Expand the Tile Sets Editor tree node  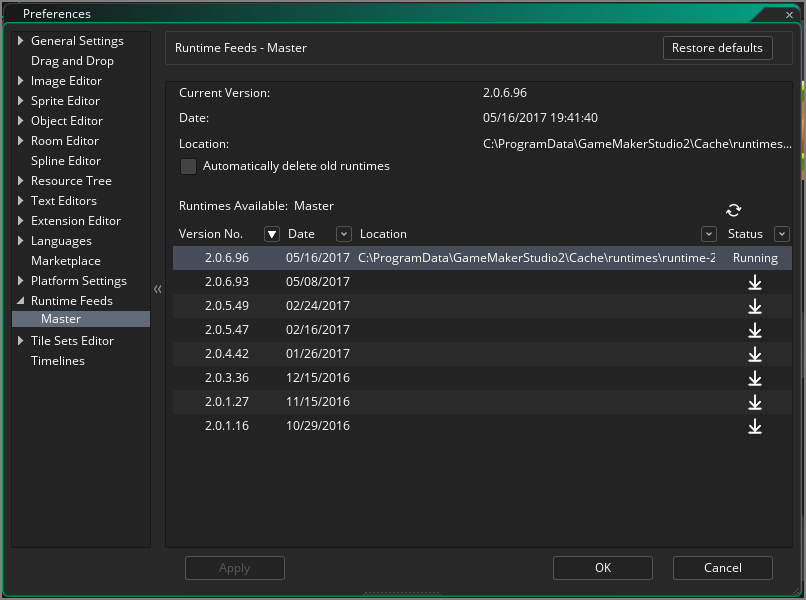21,341
